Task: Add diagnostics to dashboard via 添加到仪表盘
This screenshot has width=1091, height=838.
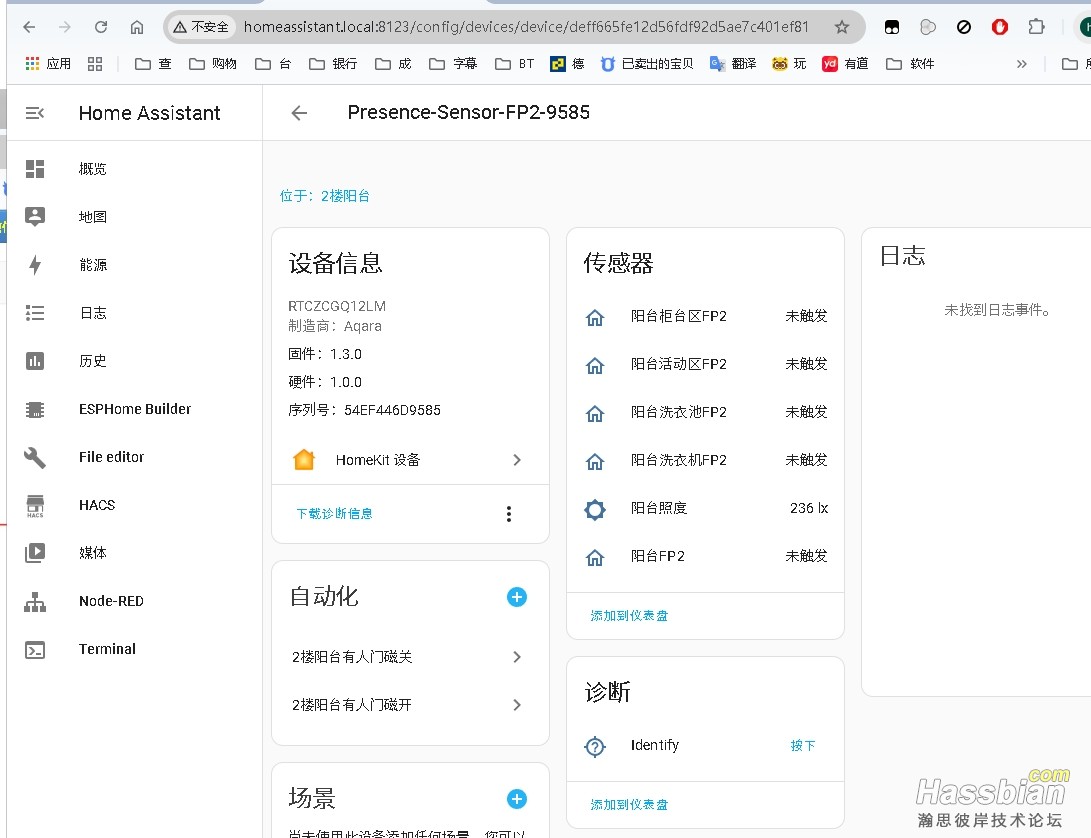Action: point(629,805)
